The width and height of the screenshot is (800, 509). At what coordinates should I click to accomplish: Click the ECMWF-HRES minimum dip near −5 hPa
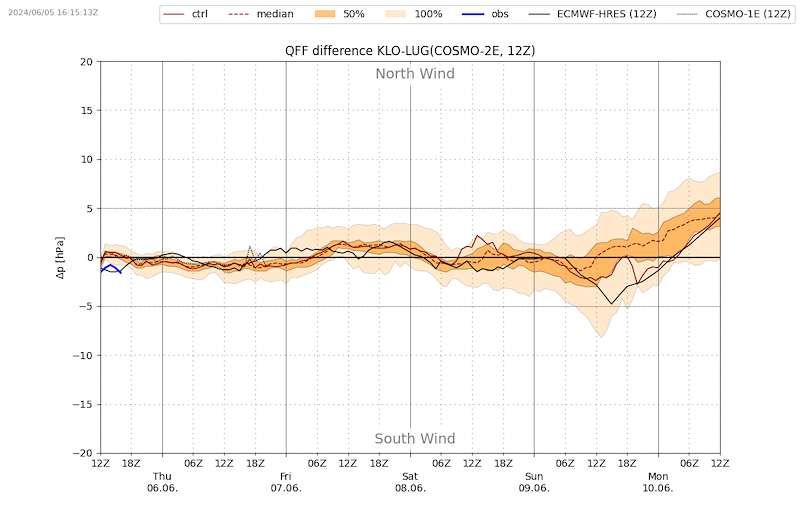click(611, 303)
